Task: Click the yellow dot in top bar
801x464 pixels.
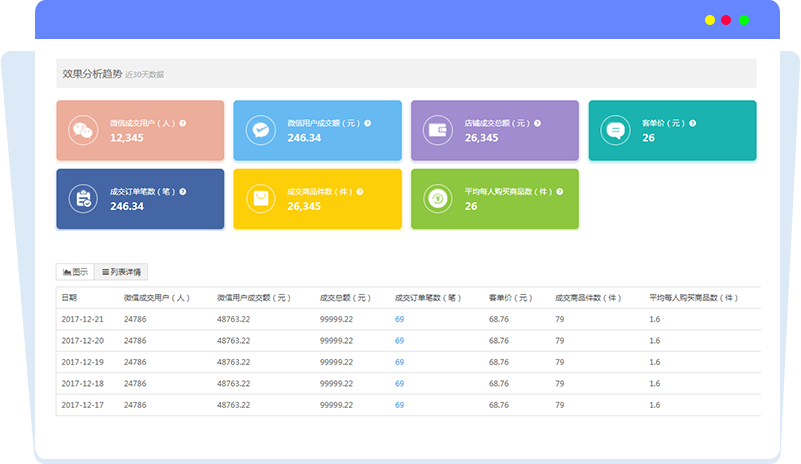Action: pos(709,19)
